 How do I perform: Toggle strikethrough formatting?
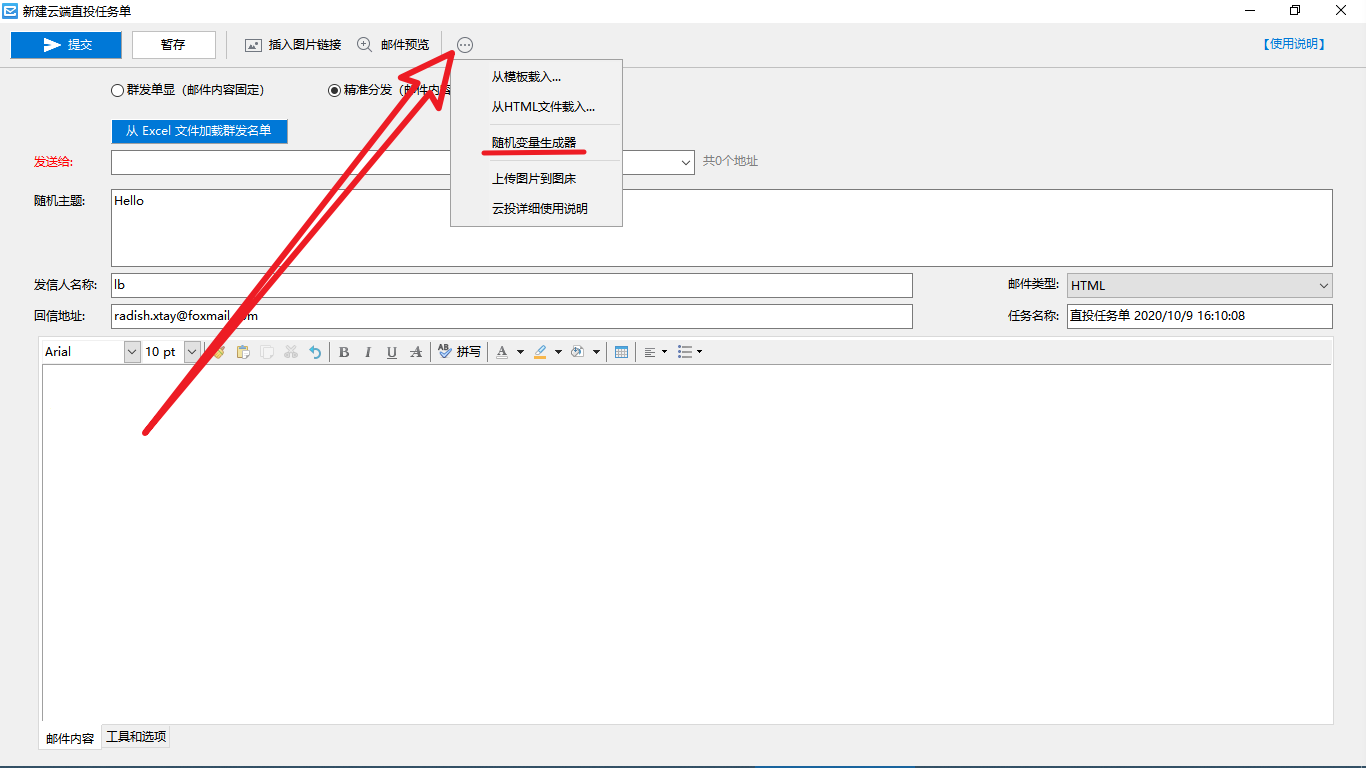coord(416,352)
